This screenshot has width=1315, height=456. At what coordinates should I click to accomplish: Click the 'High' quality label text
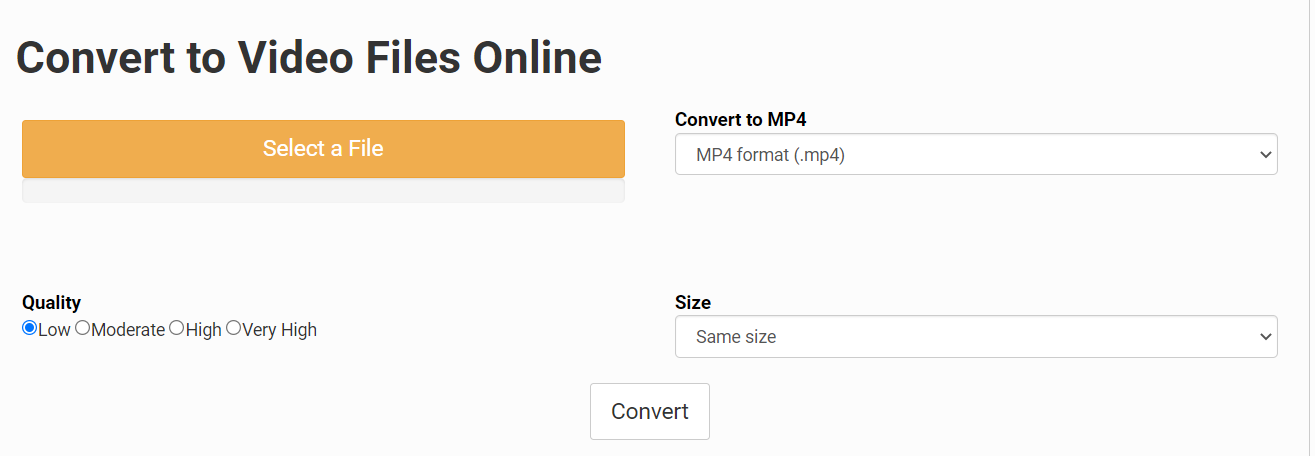204,330
